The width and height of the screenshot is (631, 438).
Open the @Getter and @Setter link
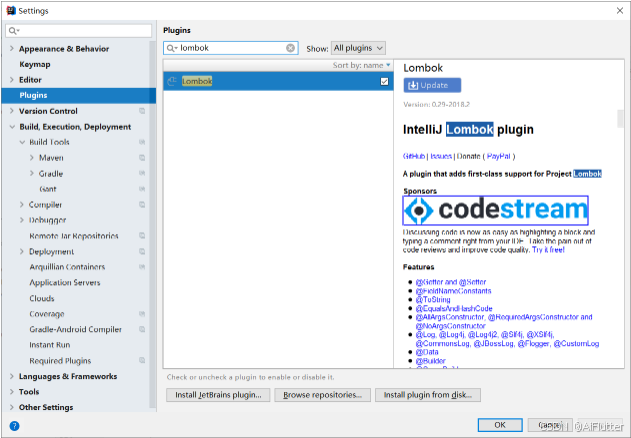[451, 282]
